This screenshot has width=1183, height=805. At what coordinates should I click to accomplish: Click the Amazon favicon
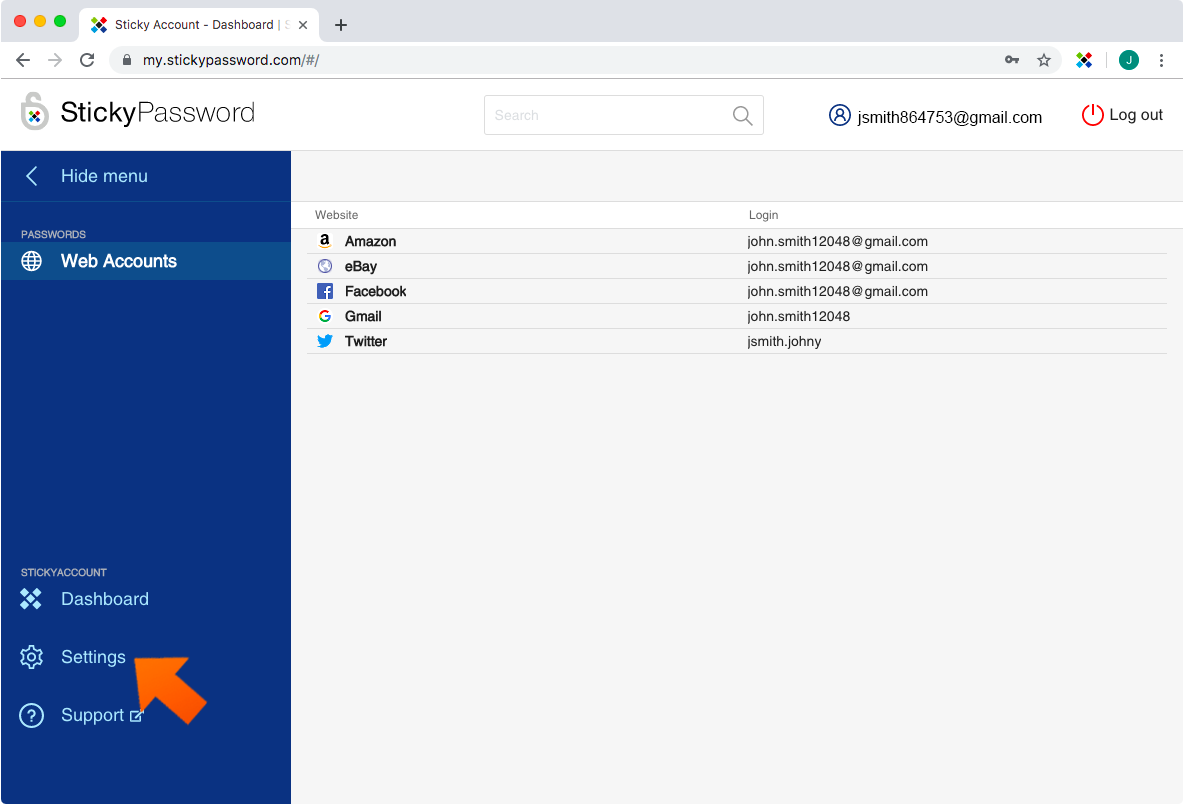(x=324, y=241)
